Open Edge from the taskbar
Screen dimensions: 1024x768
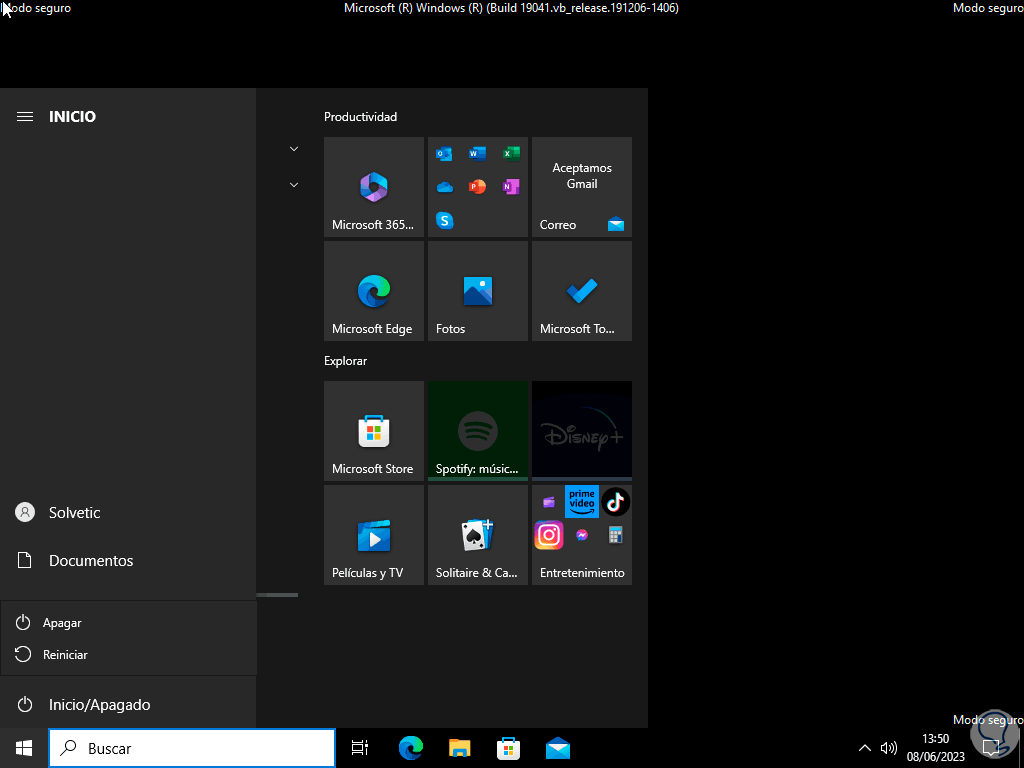point(411,748)
